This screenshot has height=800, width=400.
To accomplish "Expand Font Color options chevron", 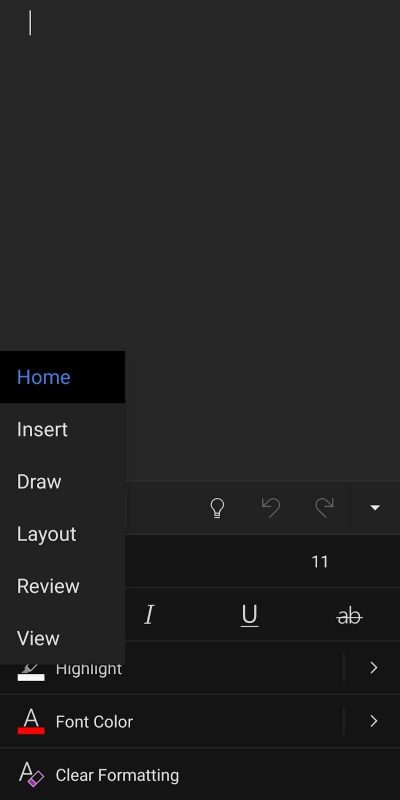I will coord(373,721).
